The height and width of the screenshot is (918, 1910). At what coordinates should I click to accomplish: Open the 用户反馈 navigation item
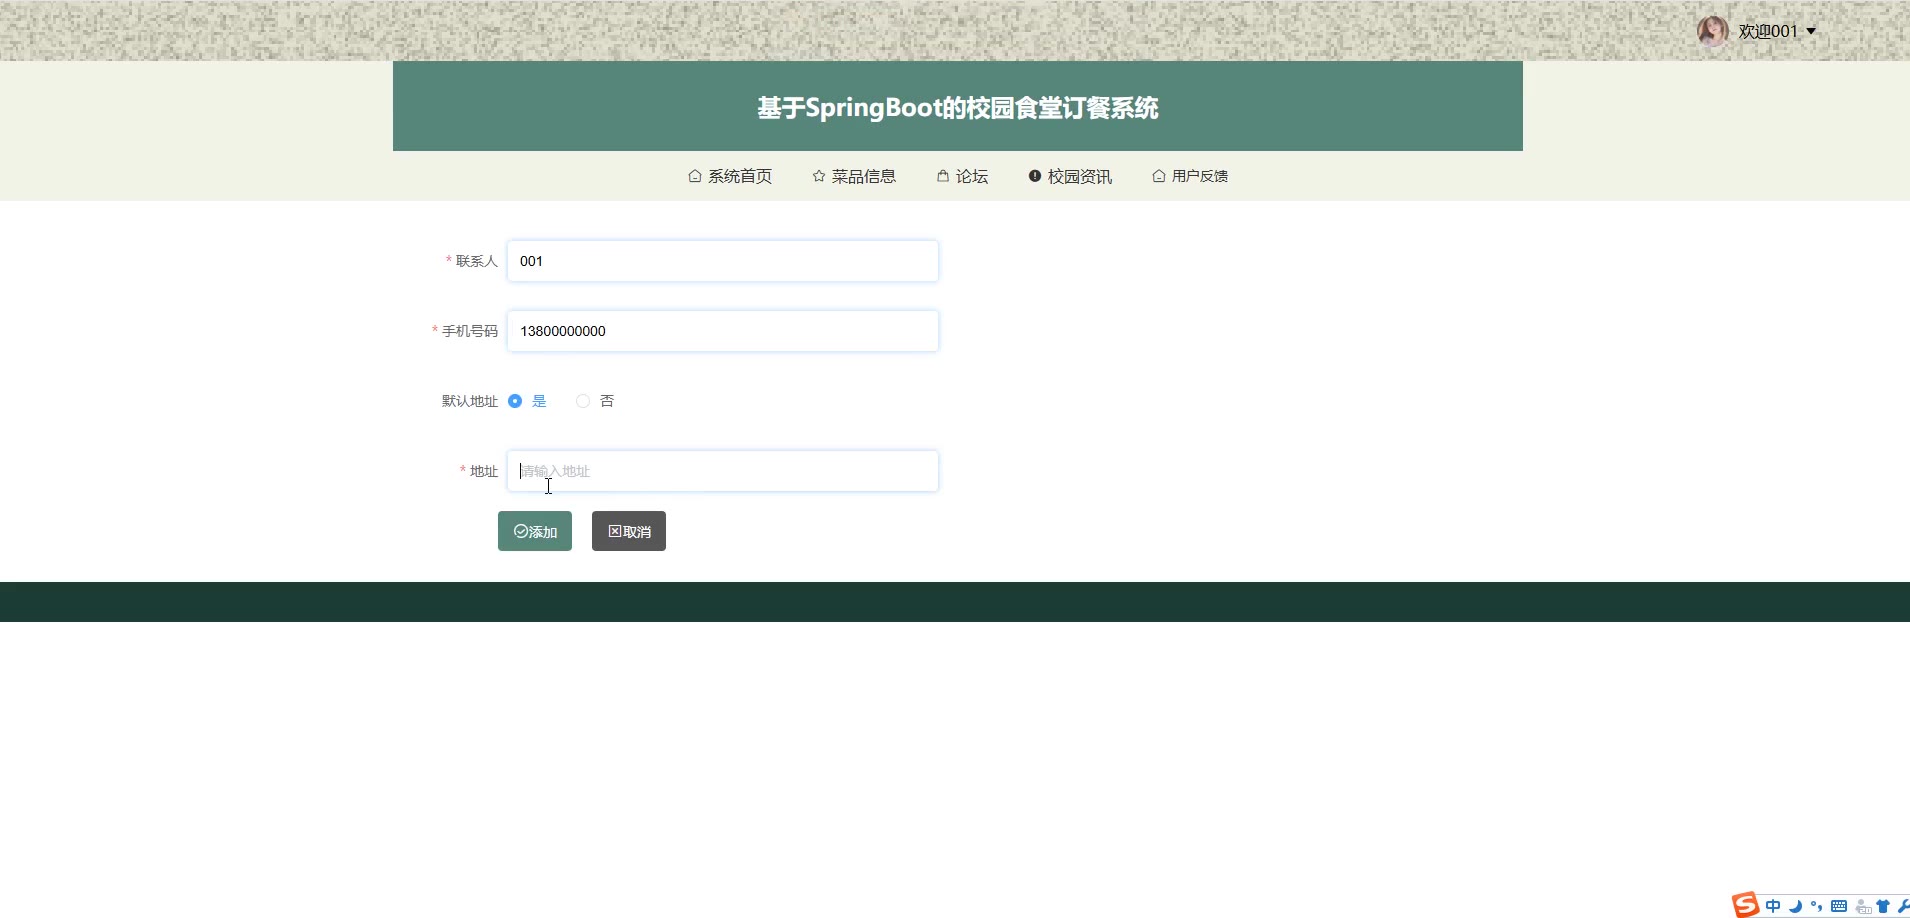pyautogui.click(x=1190, y=176)
